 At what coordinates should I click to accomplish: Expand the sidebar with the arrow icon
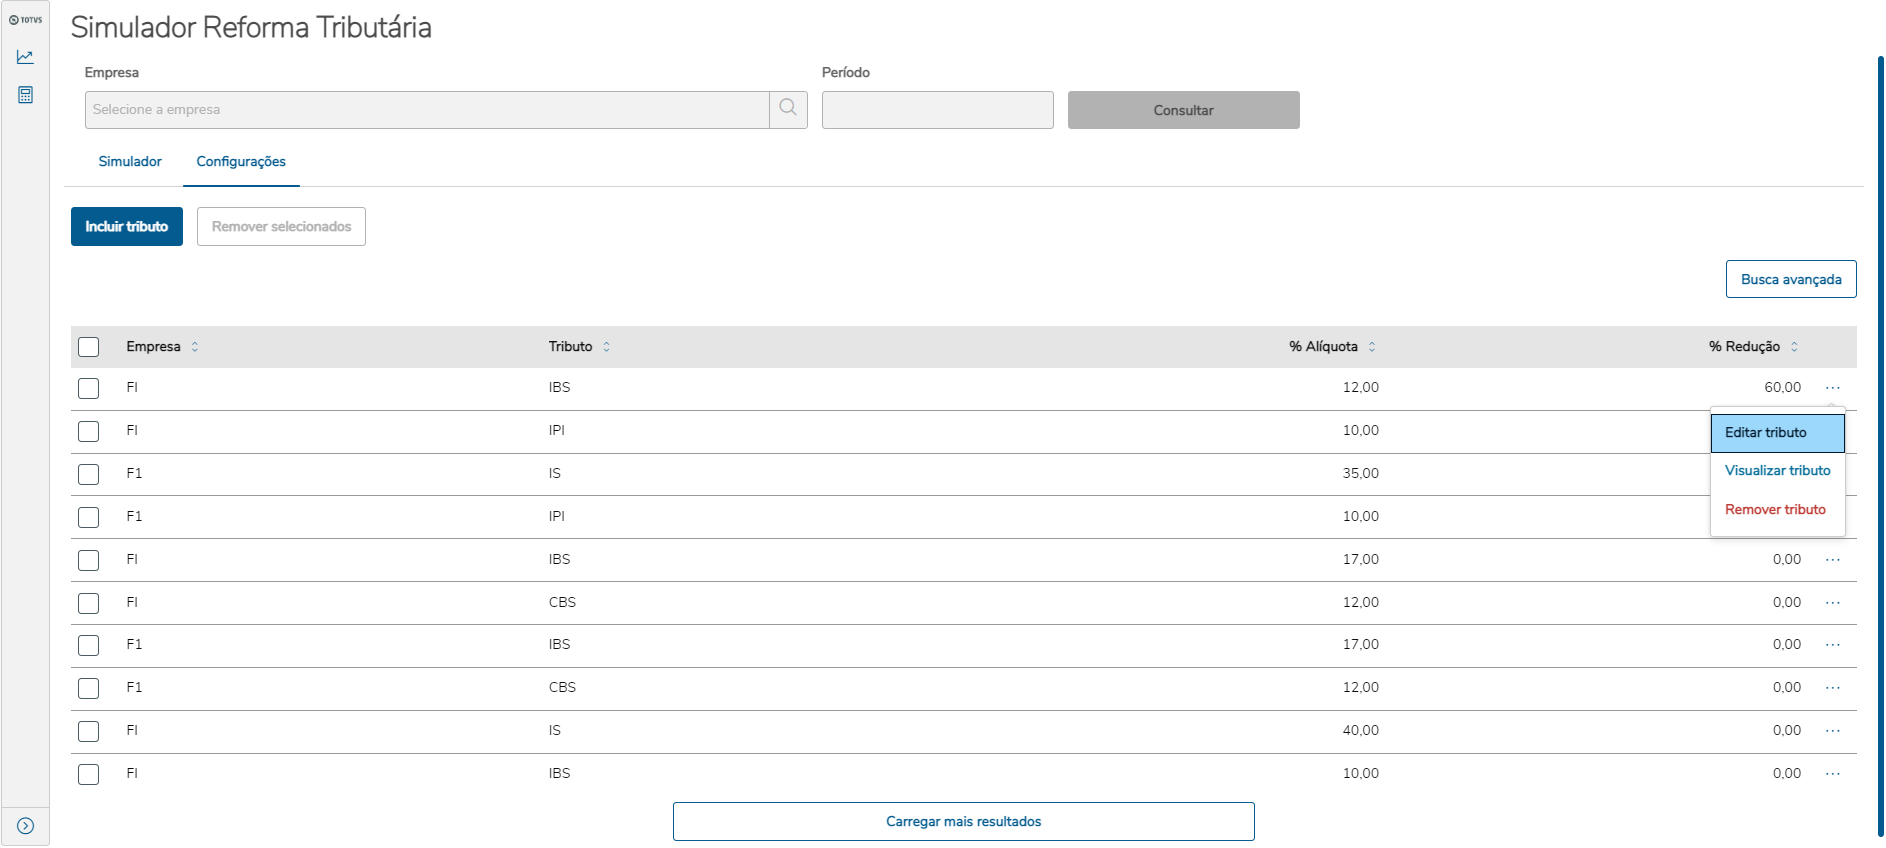(x=25, y=826)
